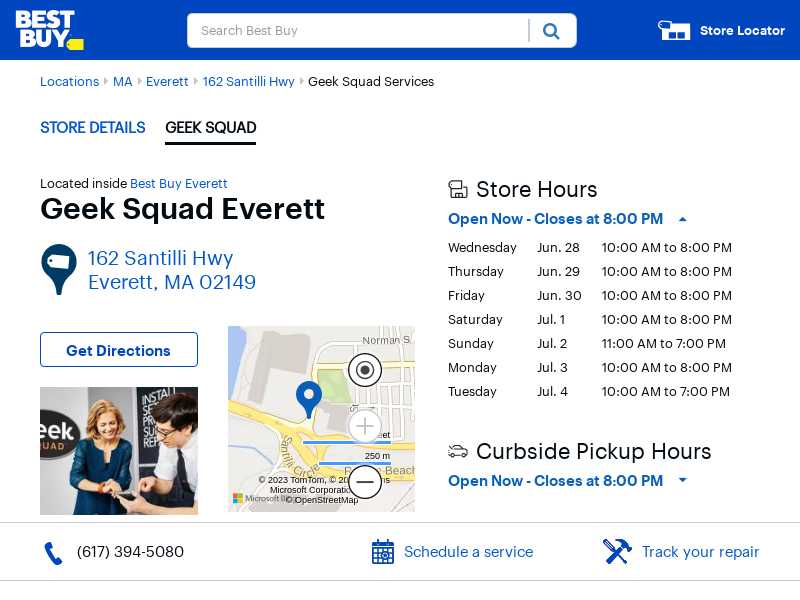The width and height of the screenshot is (800, 600).
Task: Click the Get Directions button
Action: tap(119, 350)
